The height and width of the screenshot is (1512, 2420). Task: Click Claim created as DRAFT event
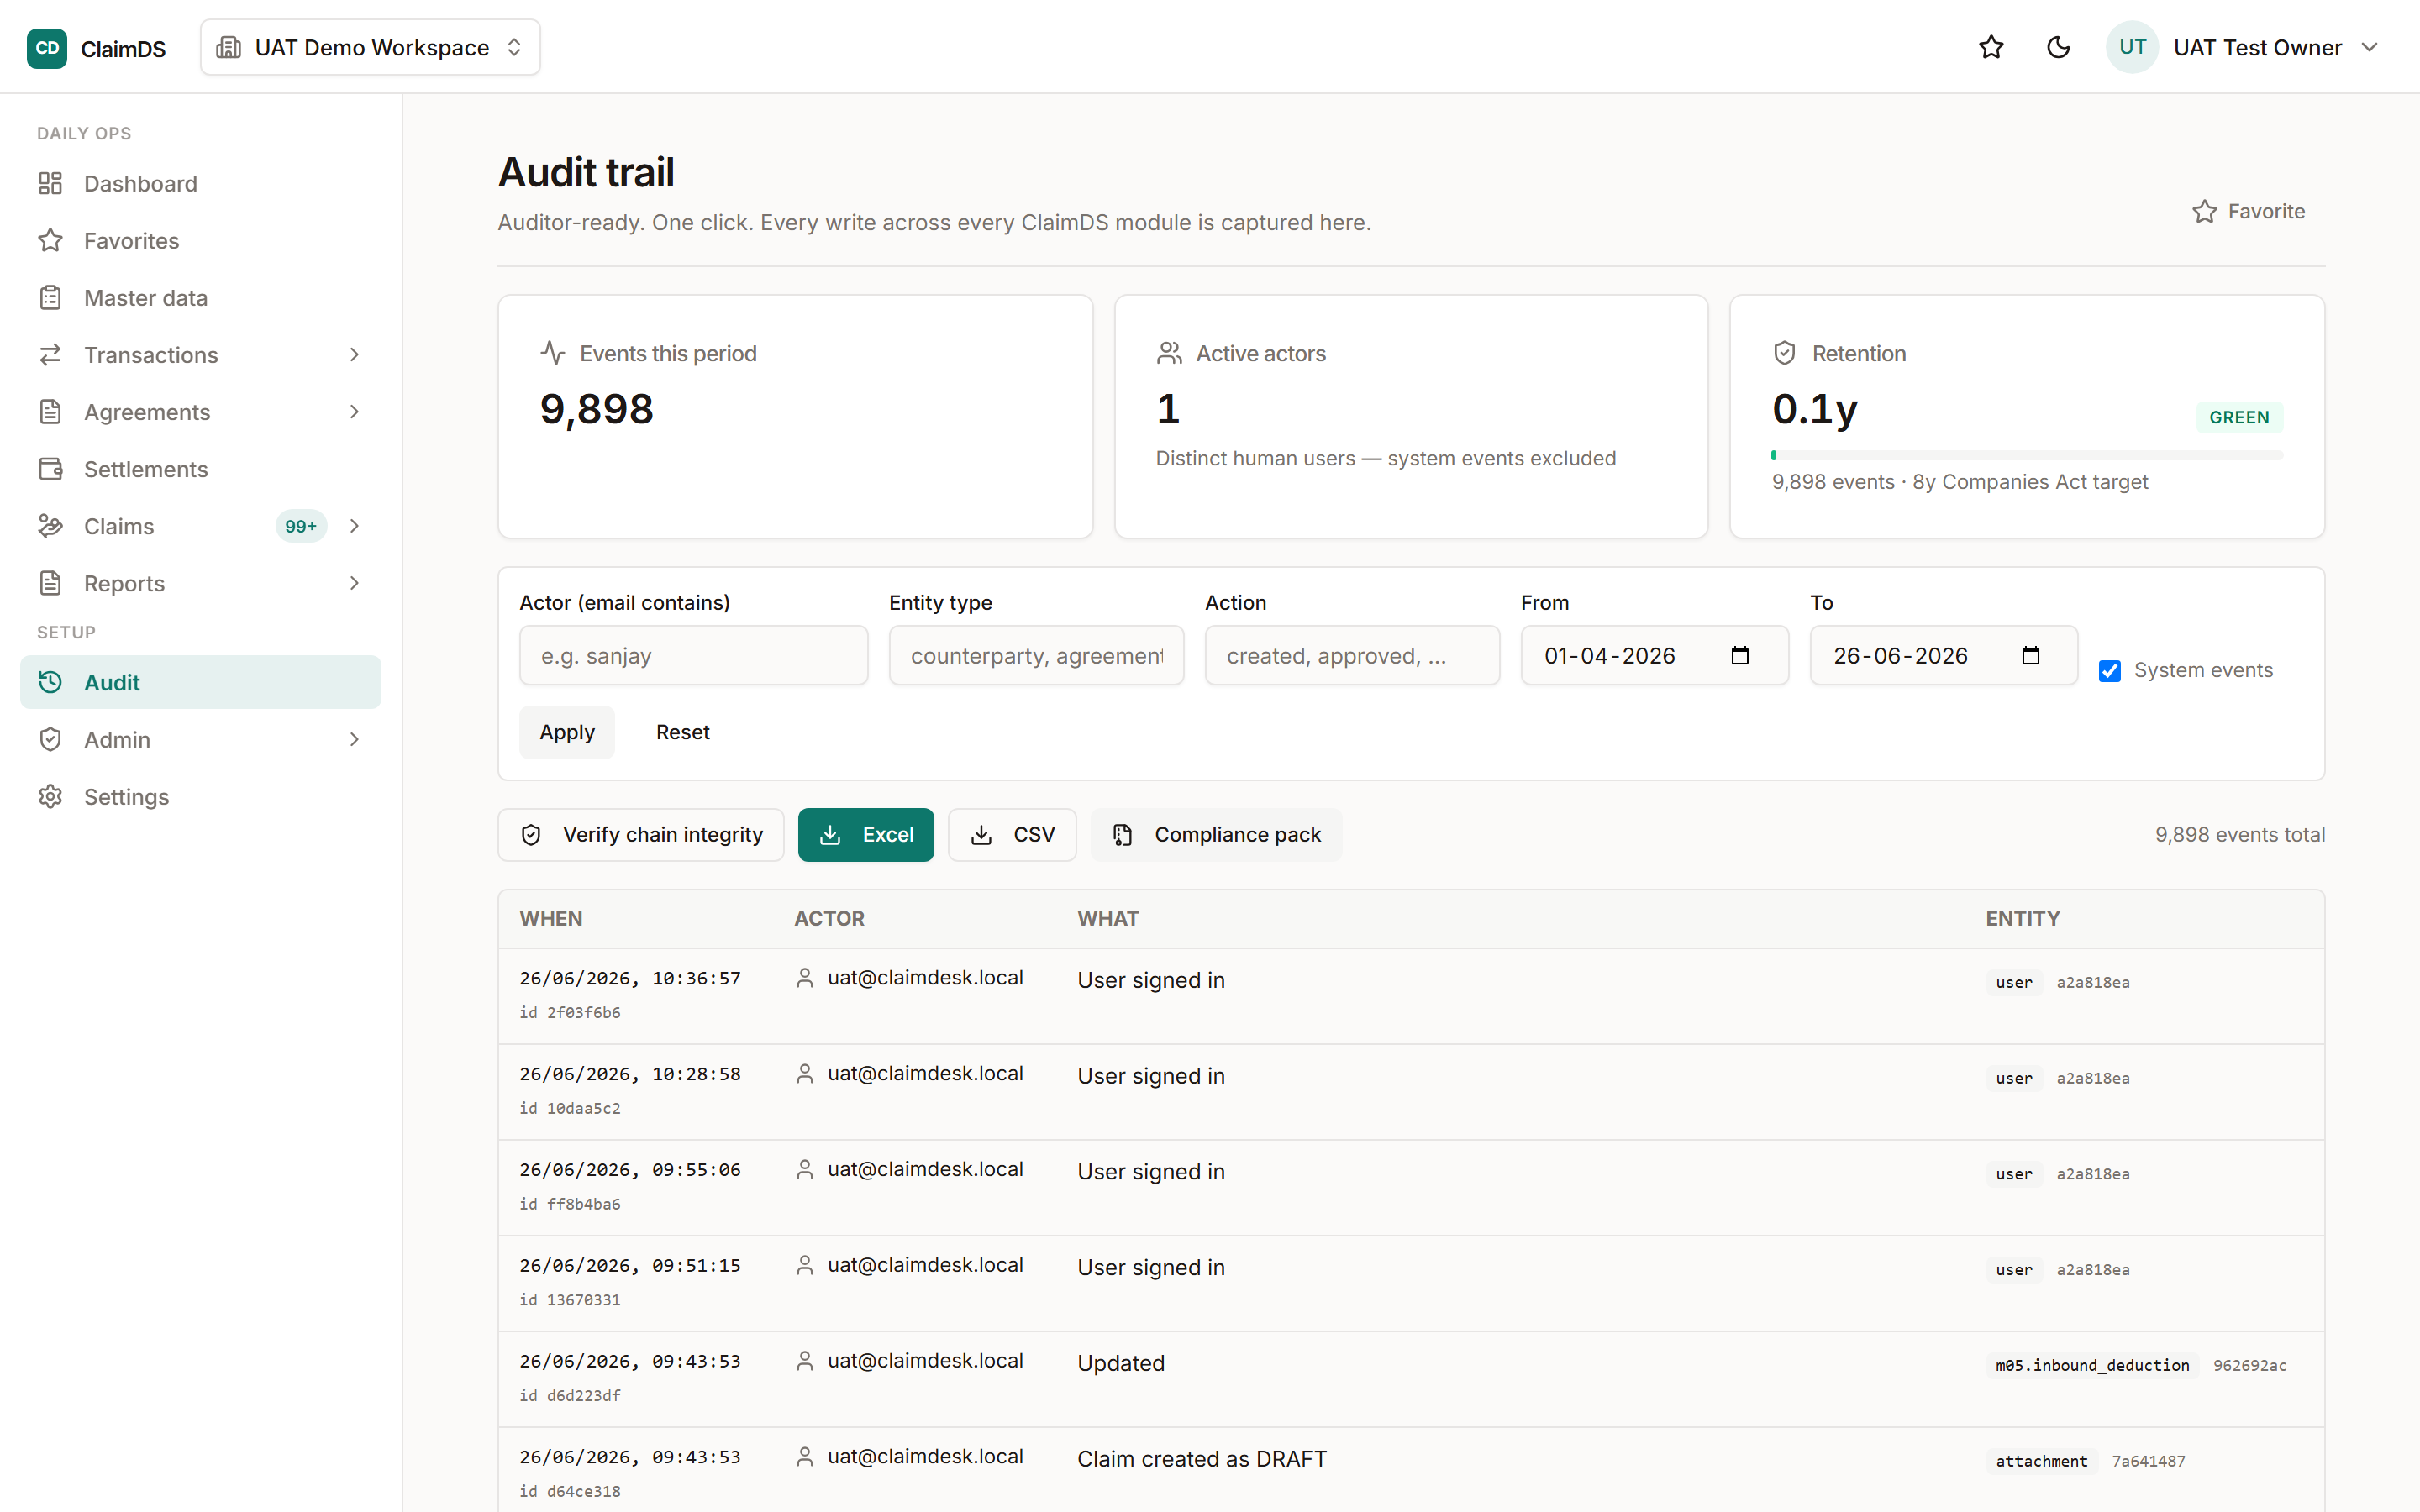click(x=1202, y=1459)
